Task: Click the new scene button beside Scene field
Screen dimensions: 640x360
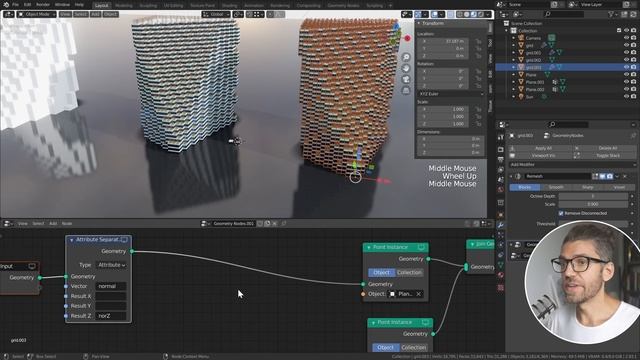Action: click(554, 4)
